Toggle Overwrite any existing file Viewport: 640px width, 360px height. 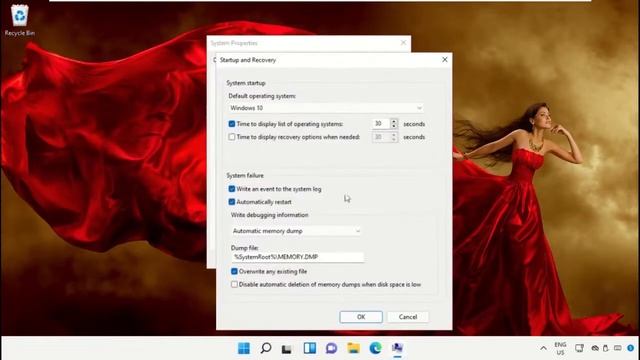click(234, 271)
